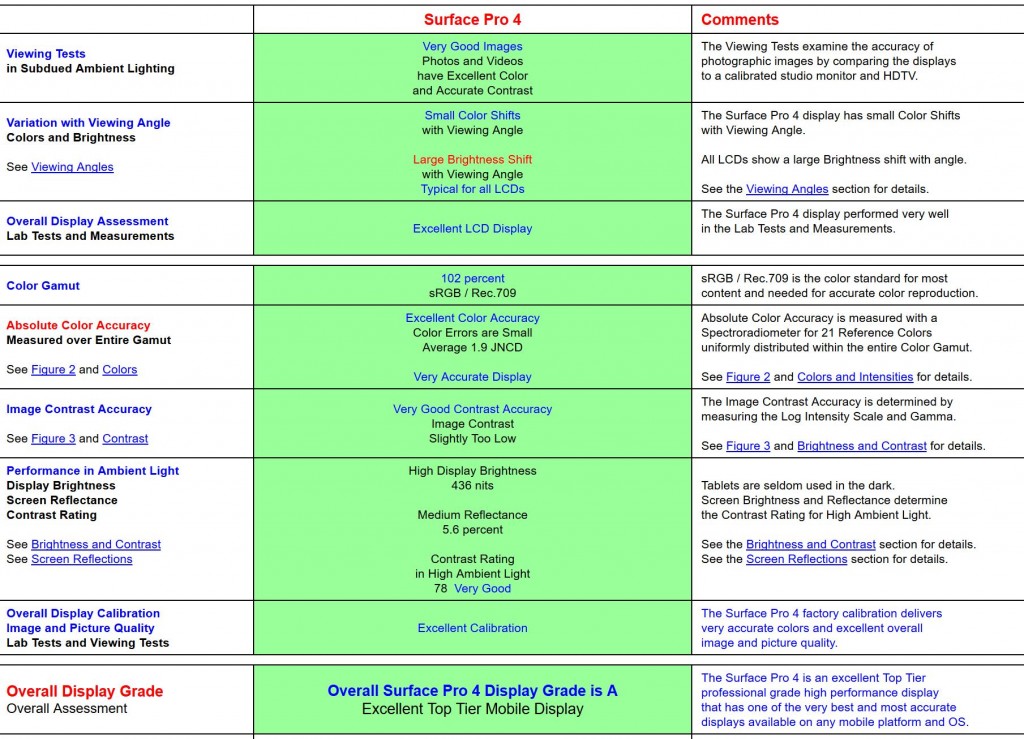Open Screen Reflections link in left column
Image resolution: width=1024 pixels, height=739 pixels.
click(82, 559)
